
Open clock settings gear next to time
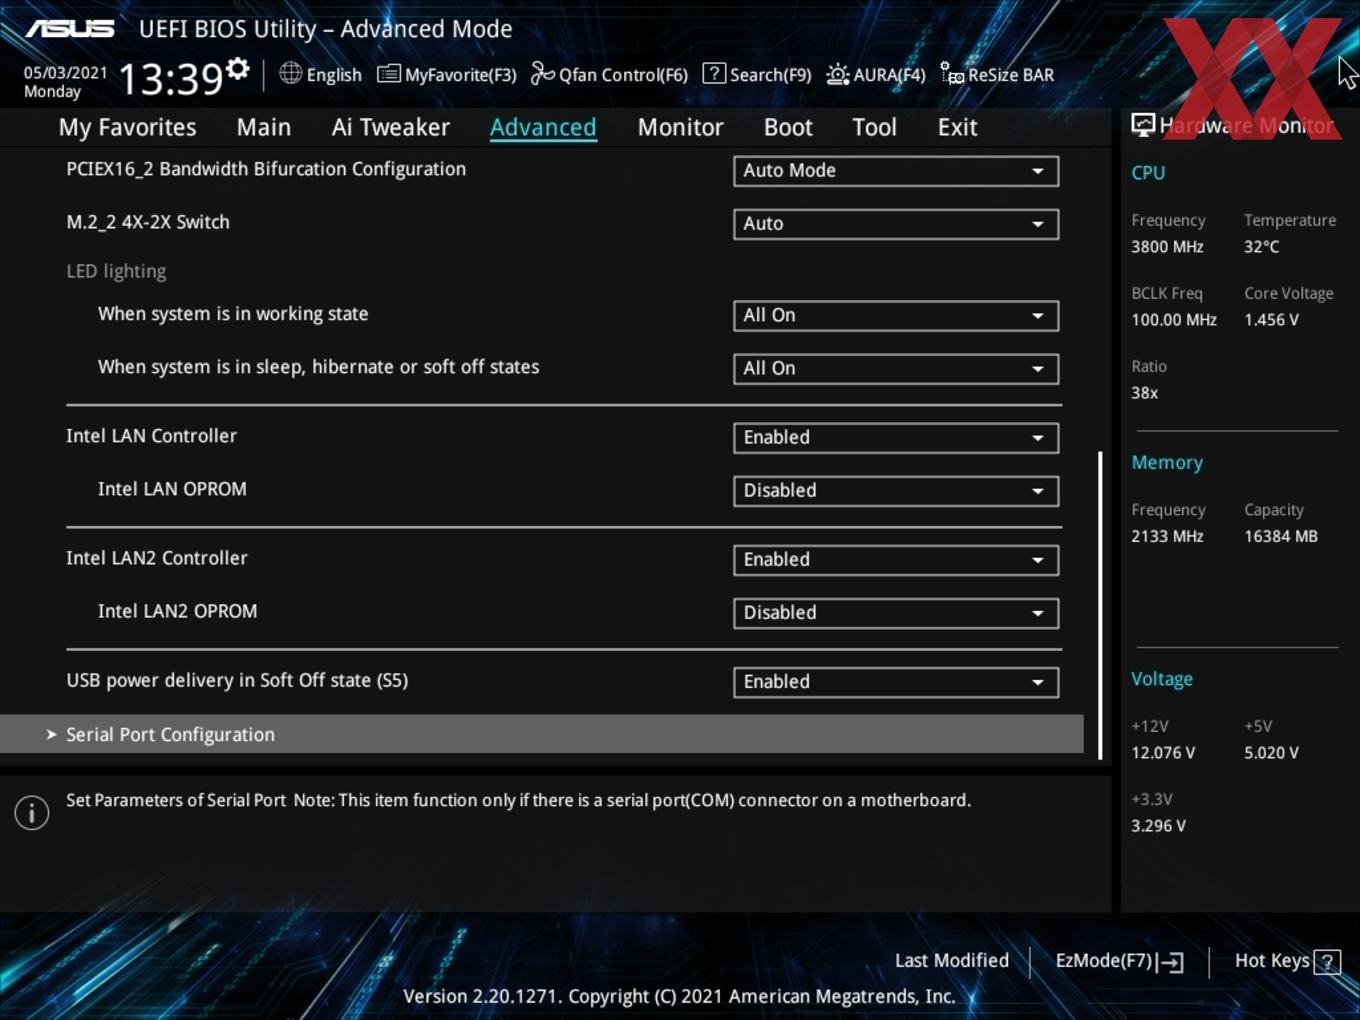(238, 68)
